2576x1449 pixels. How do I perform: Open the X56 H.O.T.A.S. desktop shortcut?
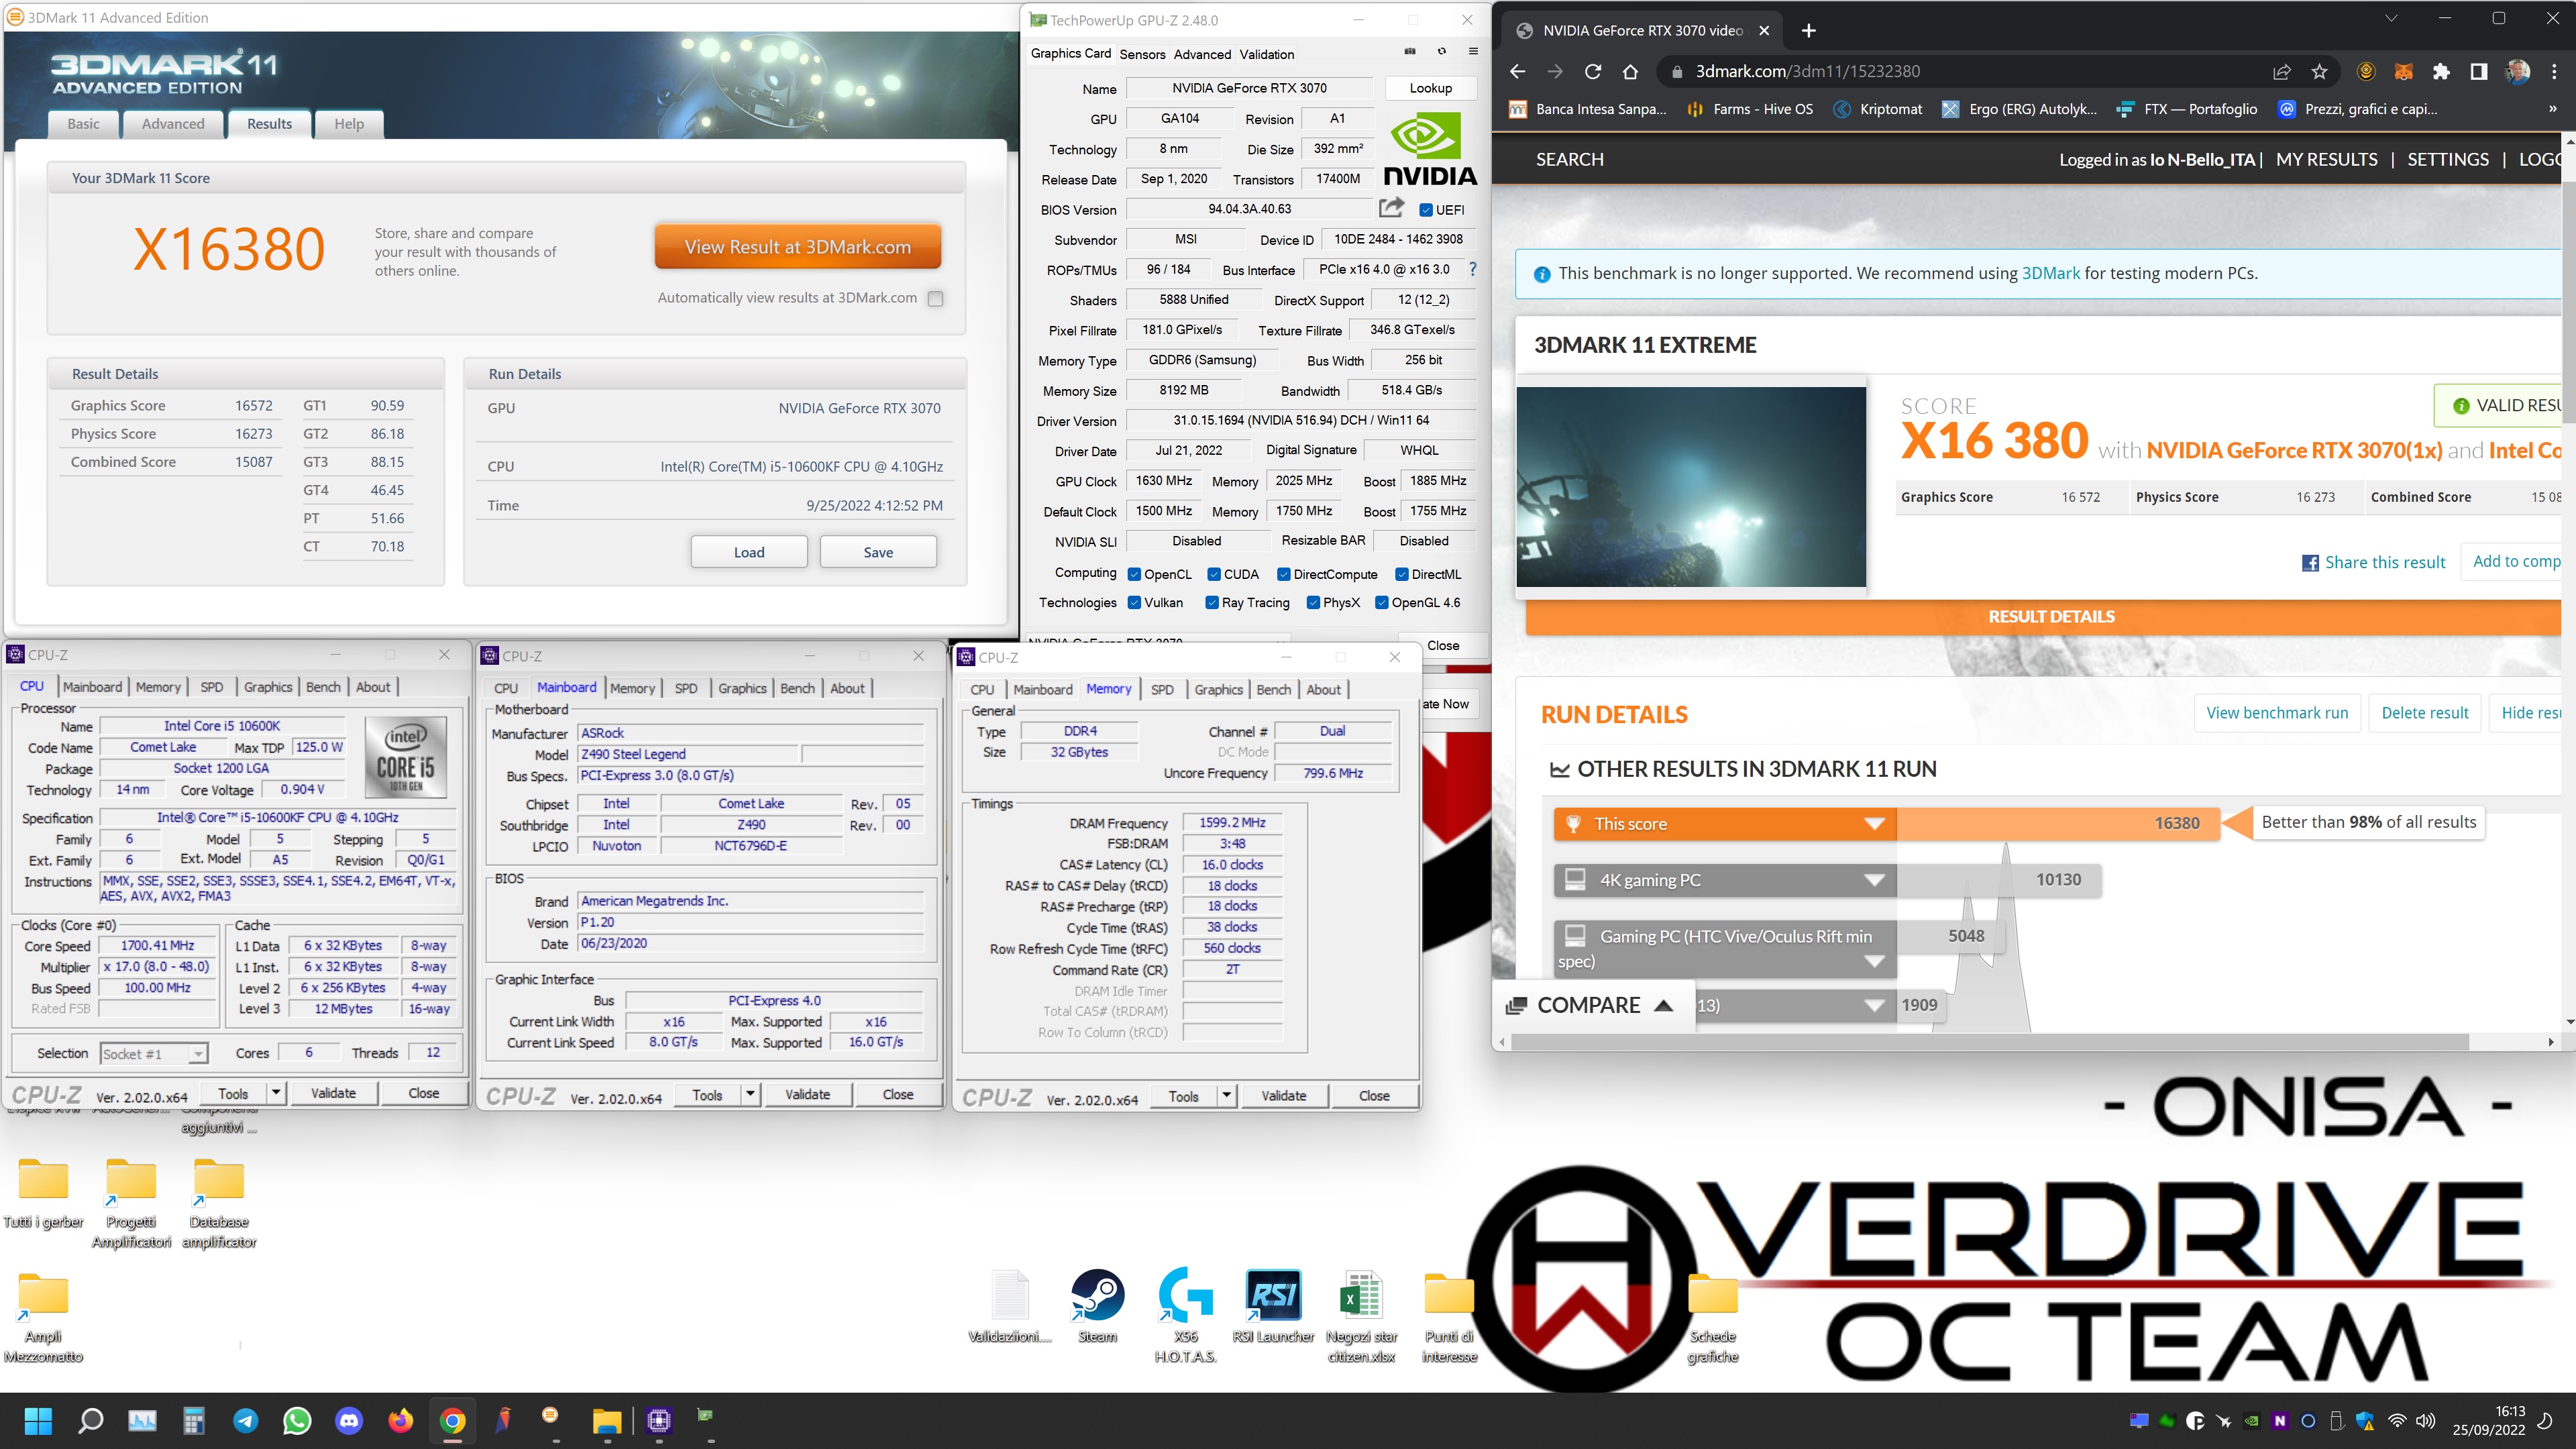tap(1185, 1315)
